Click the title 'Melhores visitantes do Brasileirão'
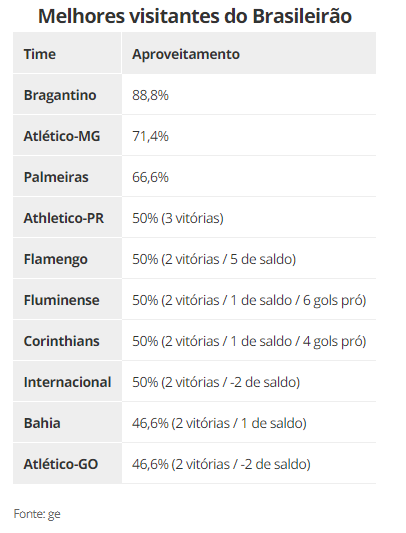This screenshot has width=406, height=533. point(195,16)
